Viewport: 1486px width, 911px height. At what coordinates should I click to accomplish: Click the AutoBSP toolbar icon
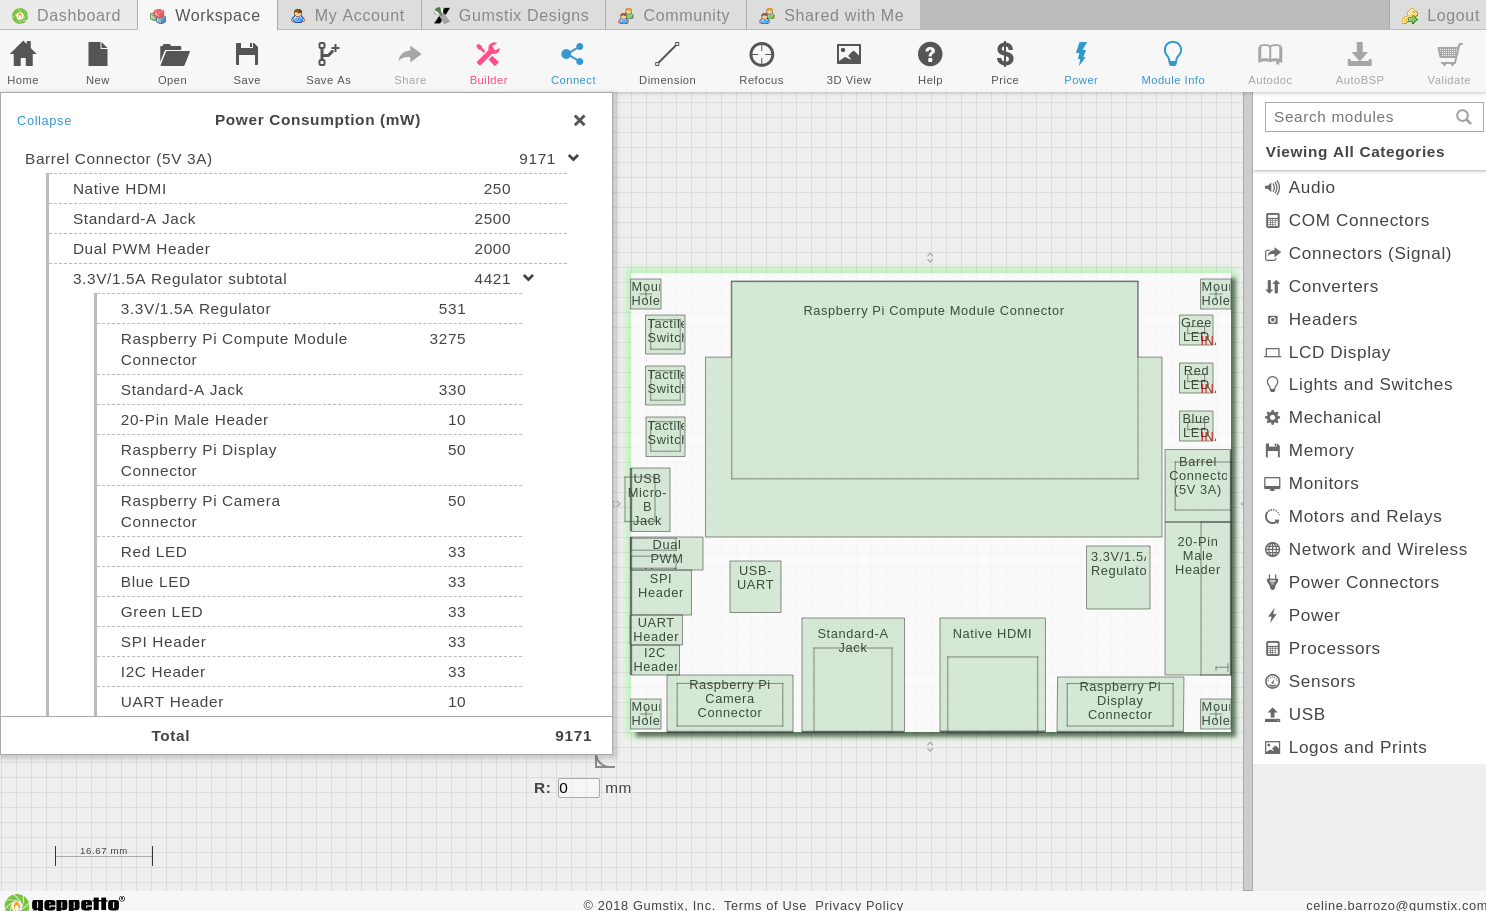1359,63
